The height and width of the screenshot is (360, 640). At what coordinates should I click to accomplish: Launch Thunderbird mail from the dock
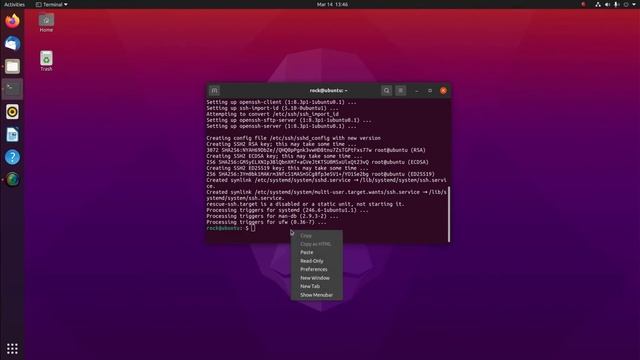[x=12, y=44]
